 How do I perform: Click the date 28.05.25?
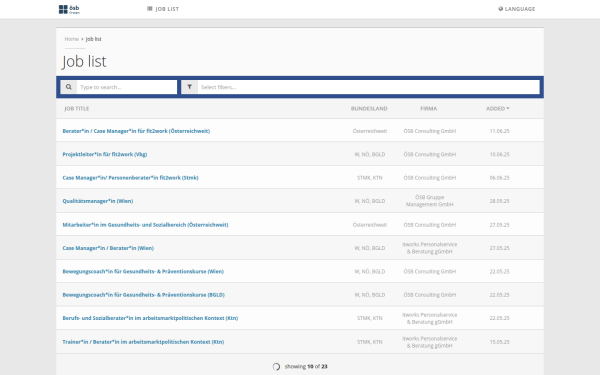[x=499, y=201]
